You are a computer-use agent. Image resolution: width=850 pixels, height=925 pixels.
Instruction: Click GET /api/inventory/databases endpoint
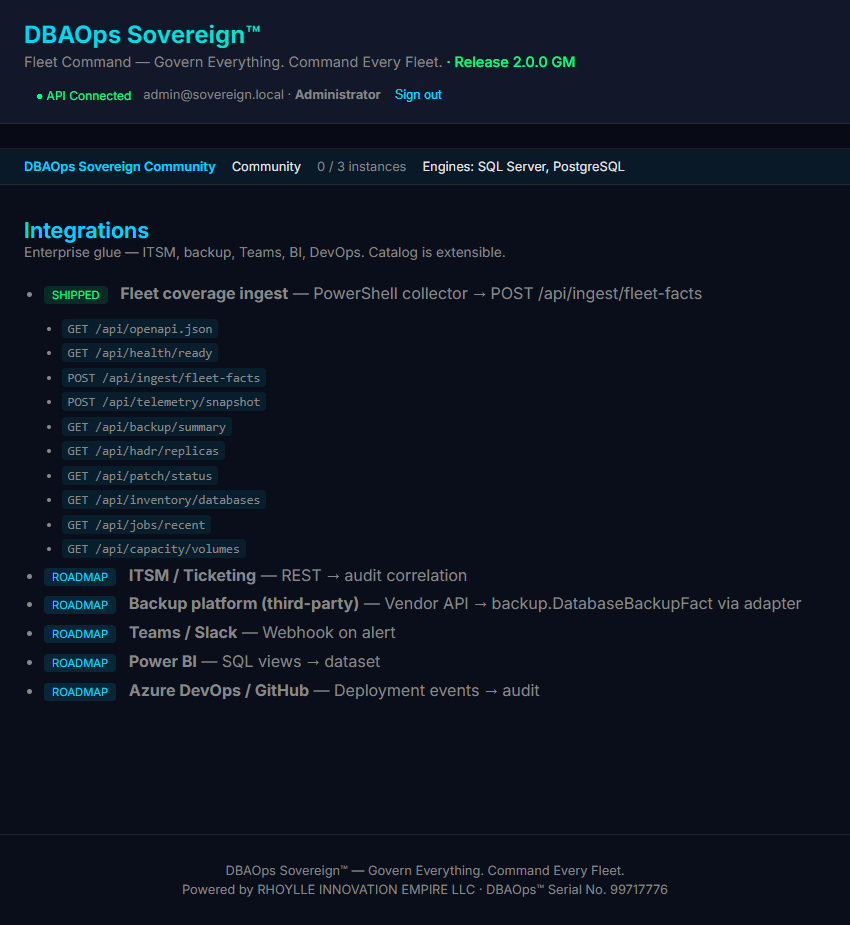(x=164, y=500)
